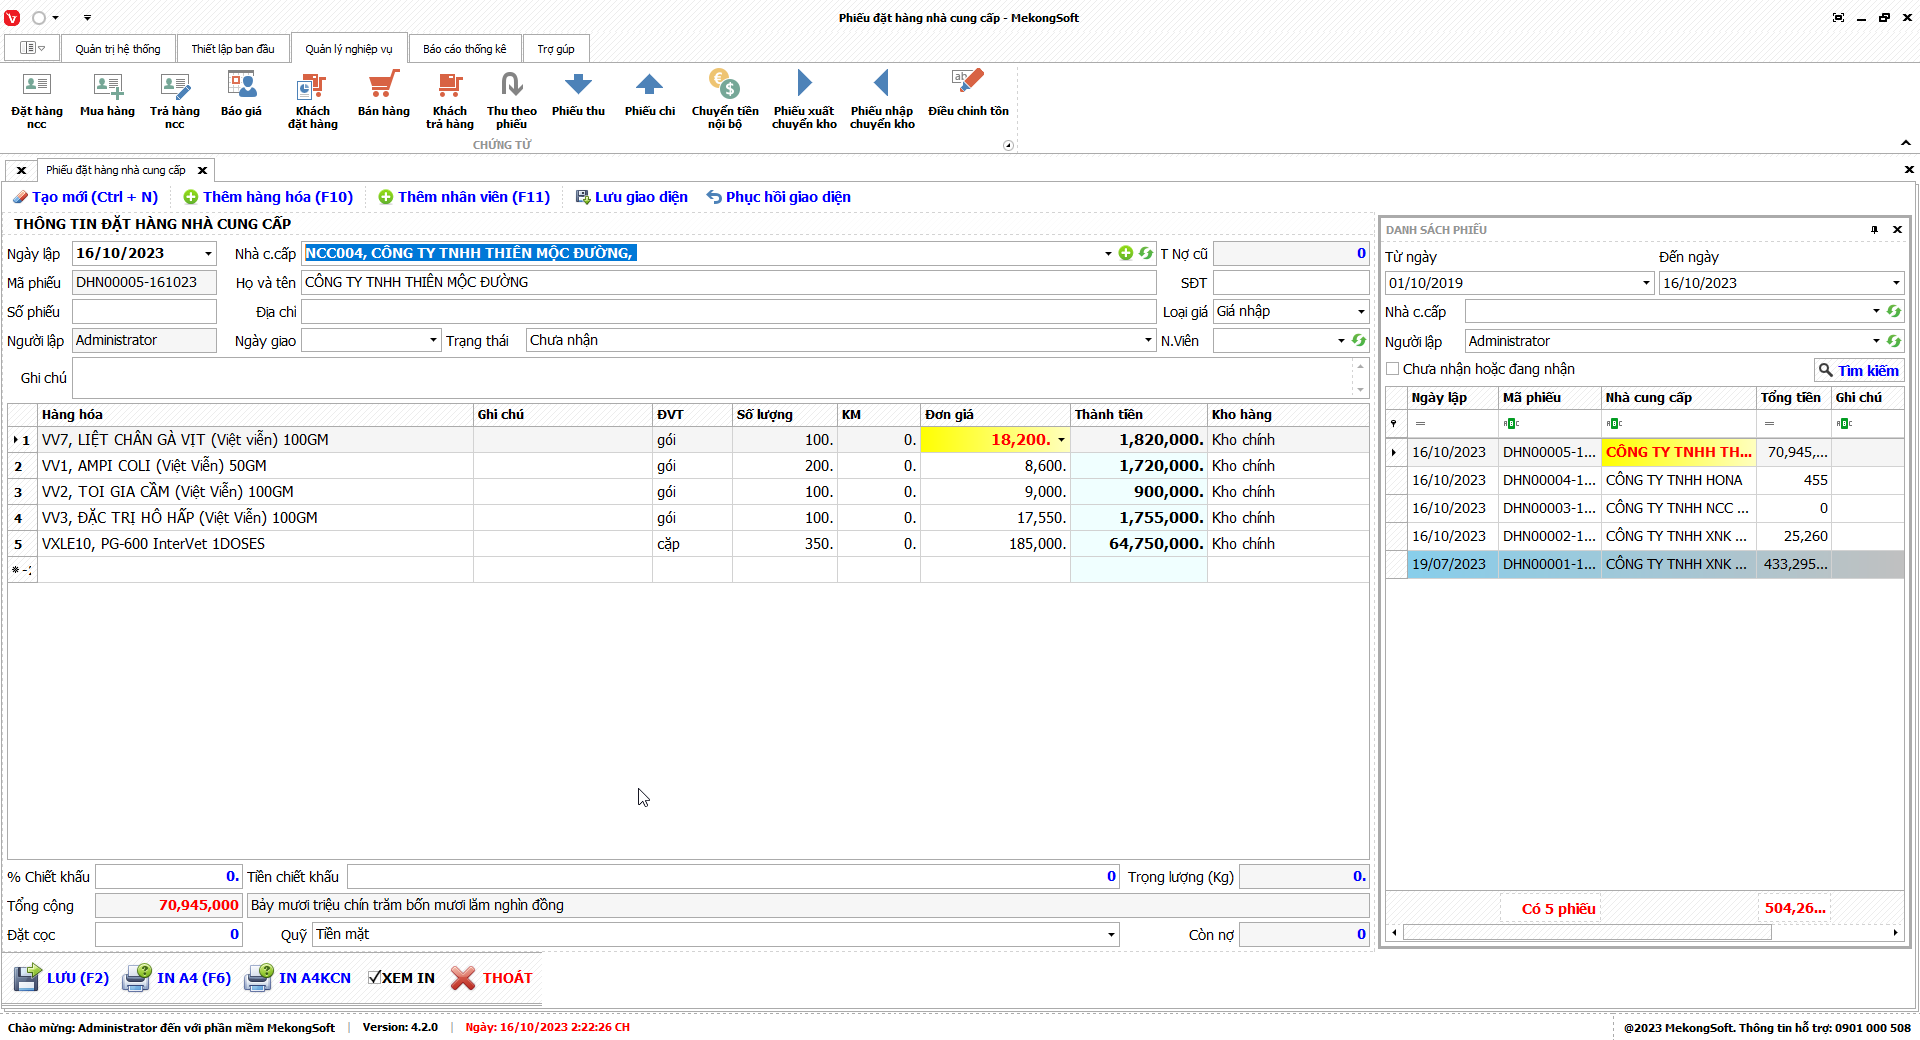Click the LƯU (F2) save button

pos(62,978)
